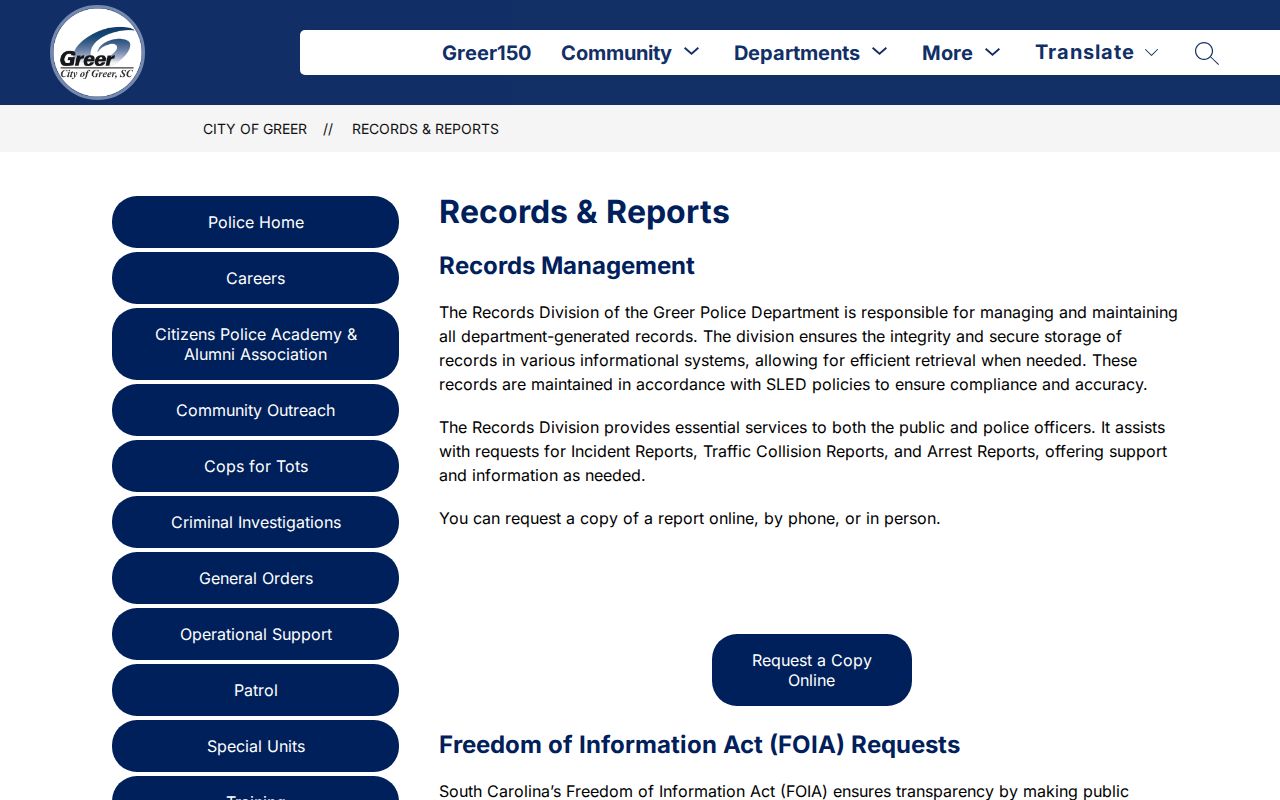Open Operational Support page
The image size is (1280, 800).
[x=255, y=634]
